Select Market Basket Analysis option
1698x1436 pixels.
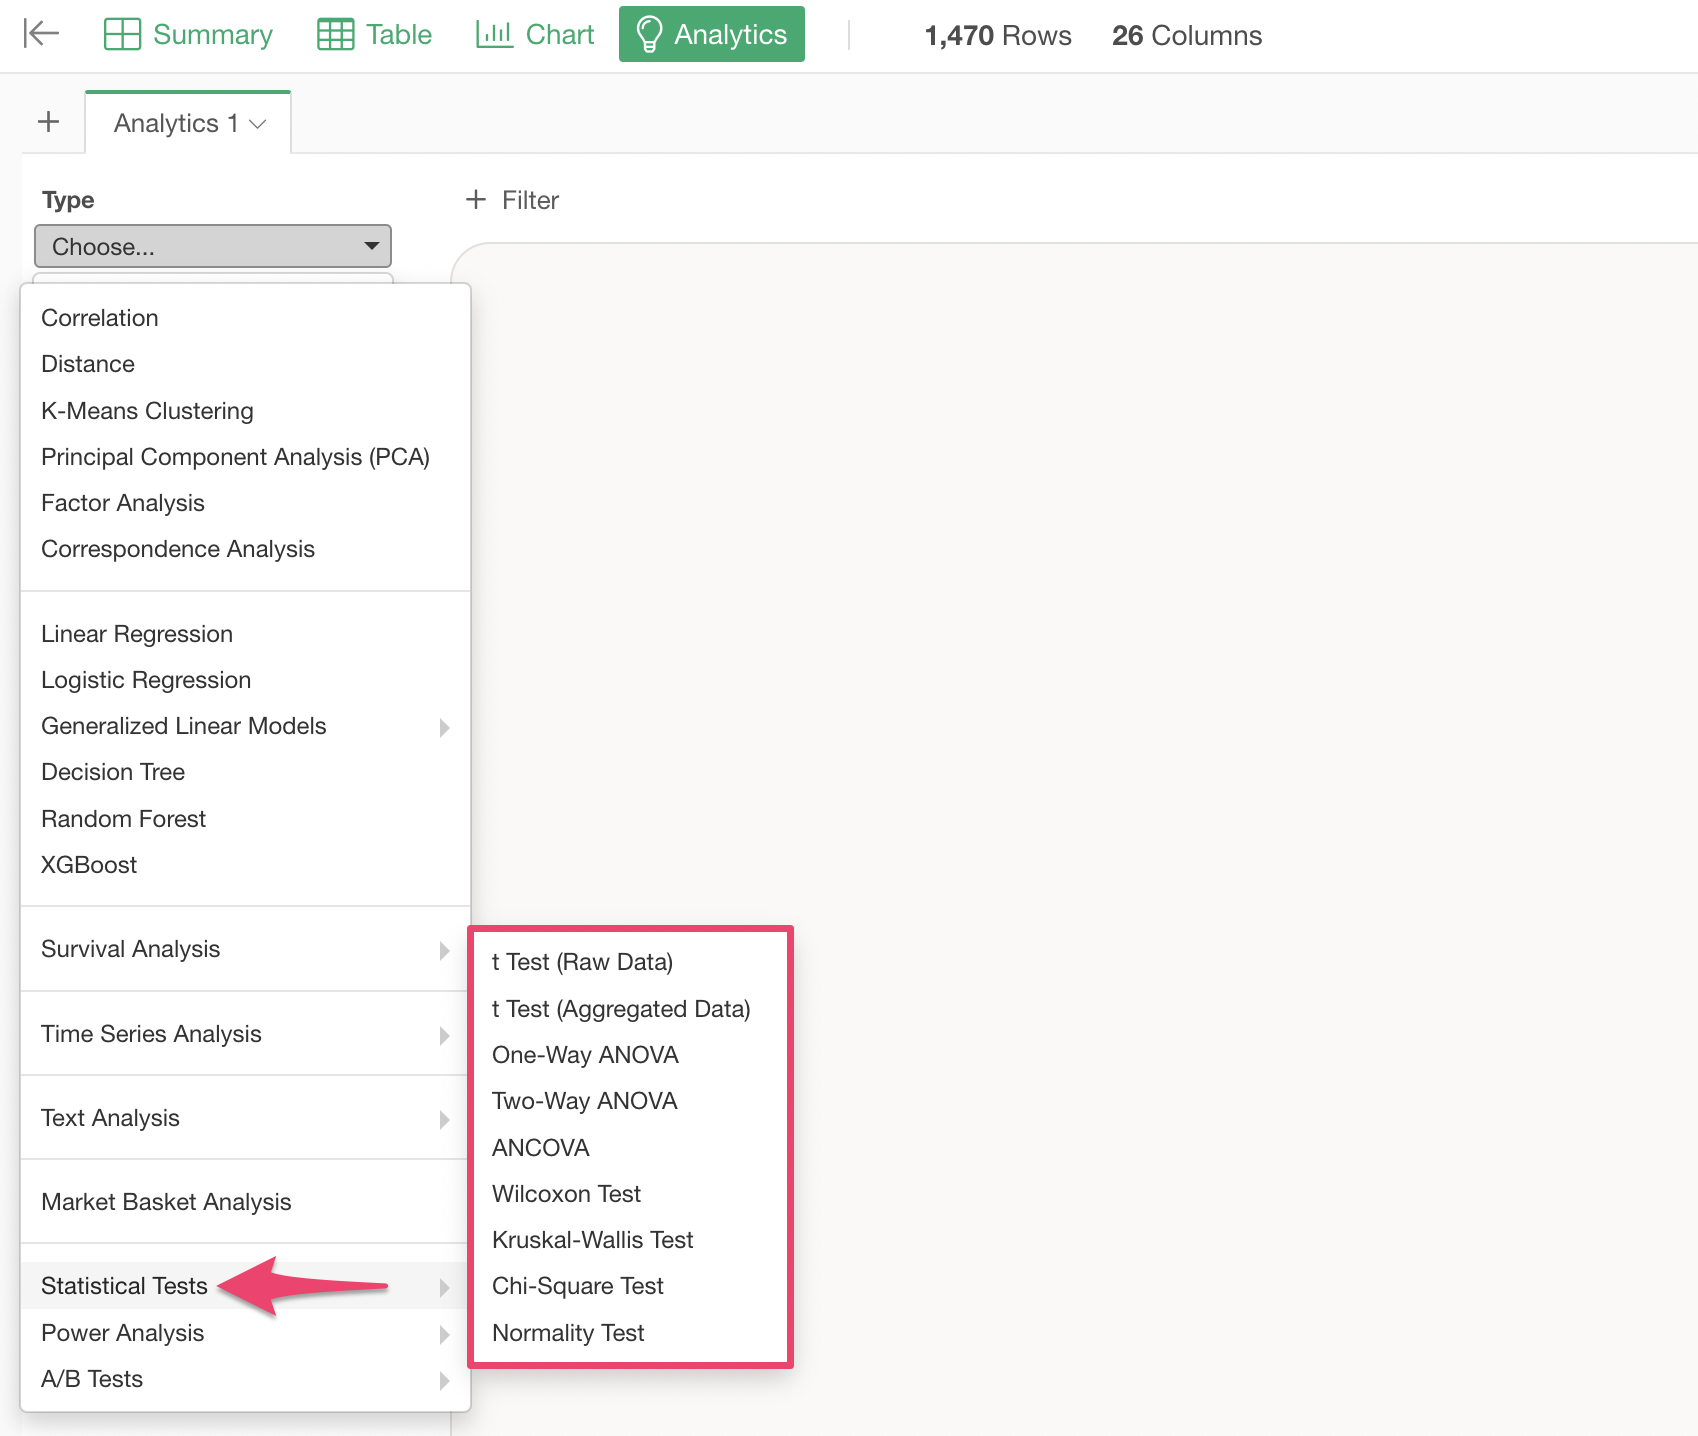(x=166, y=1202)
